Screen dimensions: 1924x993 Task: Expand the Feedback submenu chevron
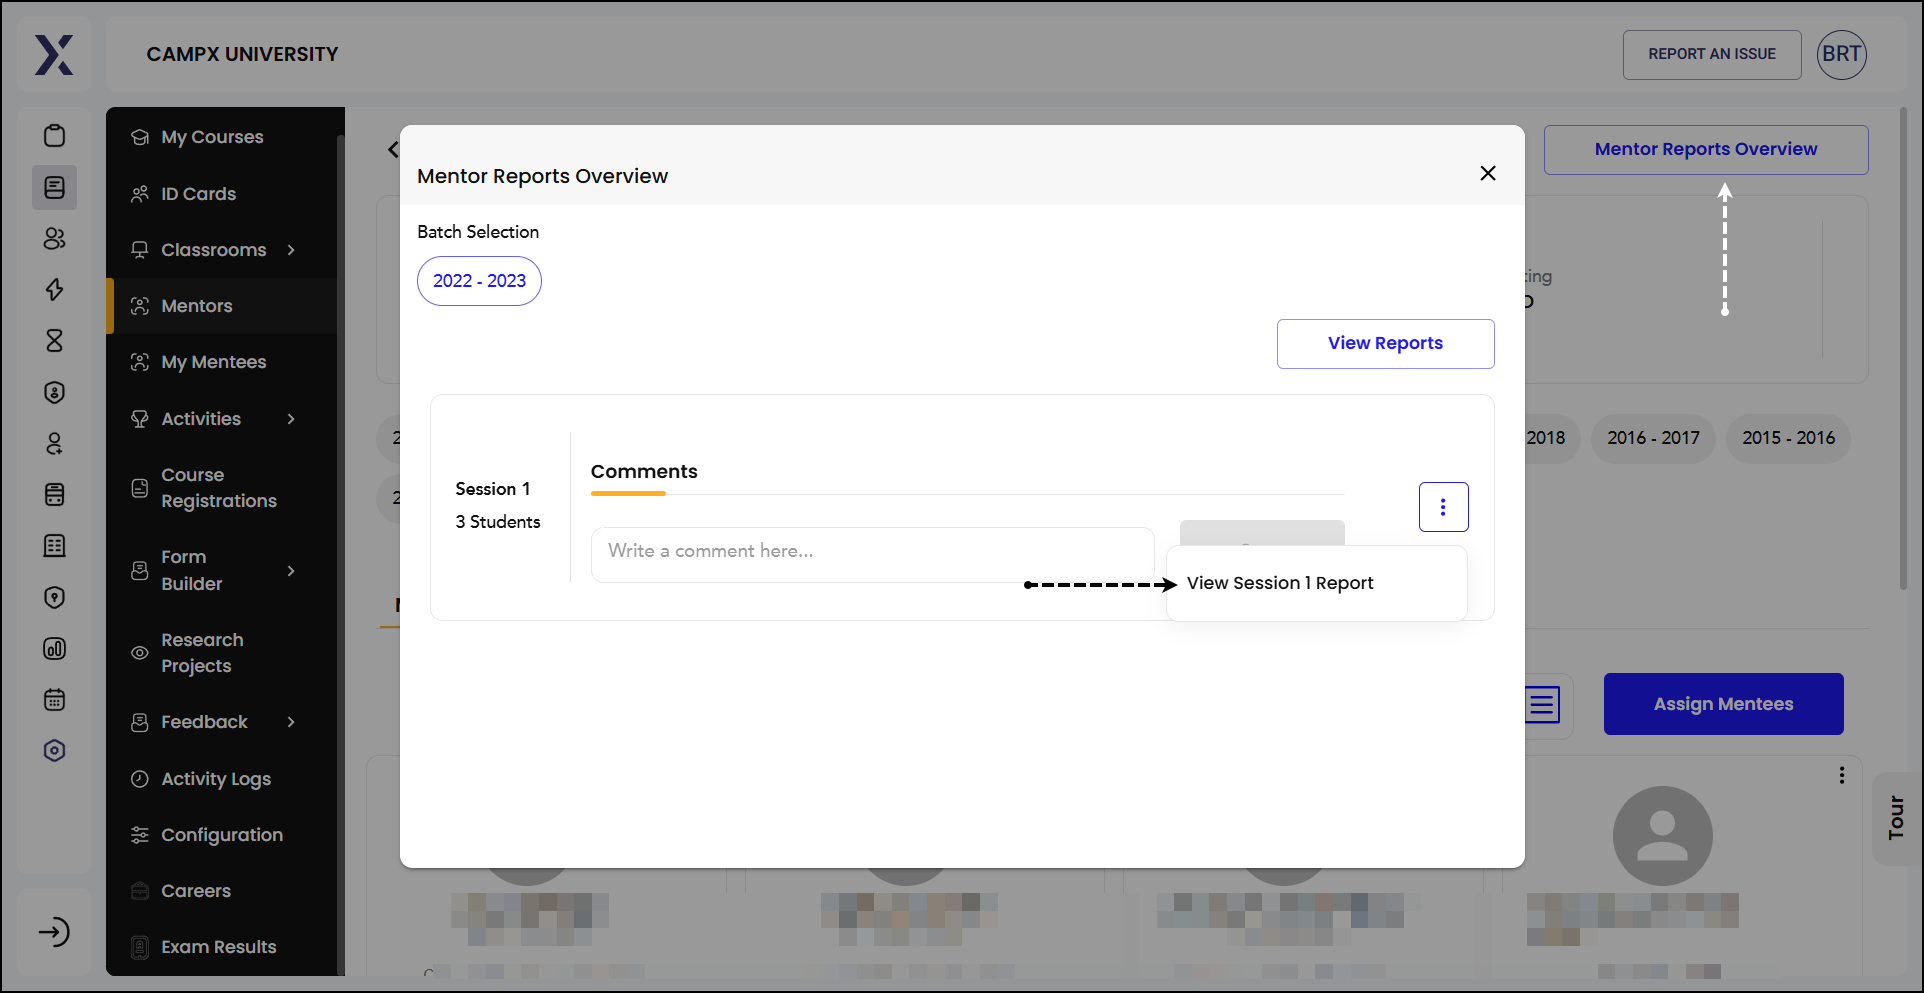[291, 722]
